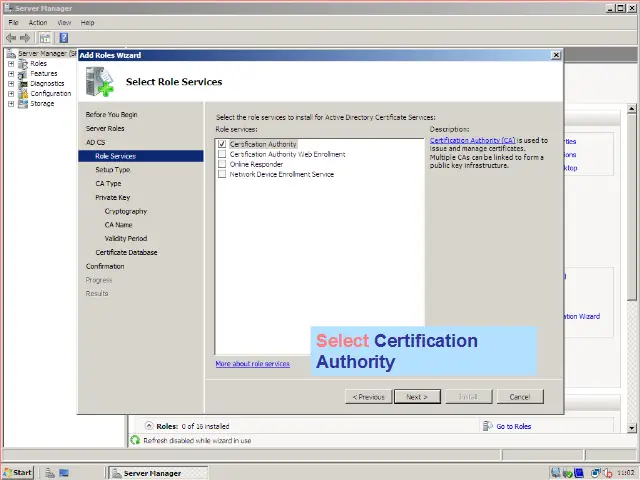
Task: Select the Roles icon in the tree
Action: (x=23, y=64)
